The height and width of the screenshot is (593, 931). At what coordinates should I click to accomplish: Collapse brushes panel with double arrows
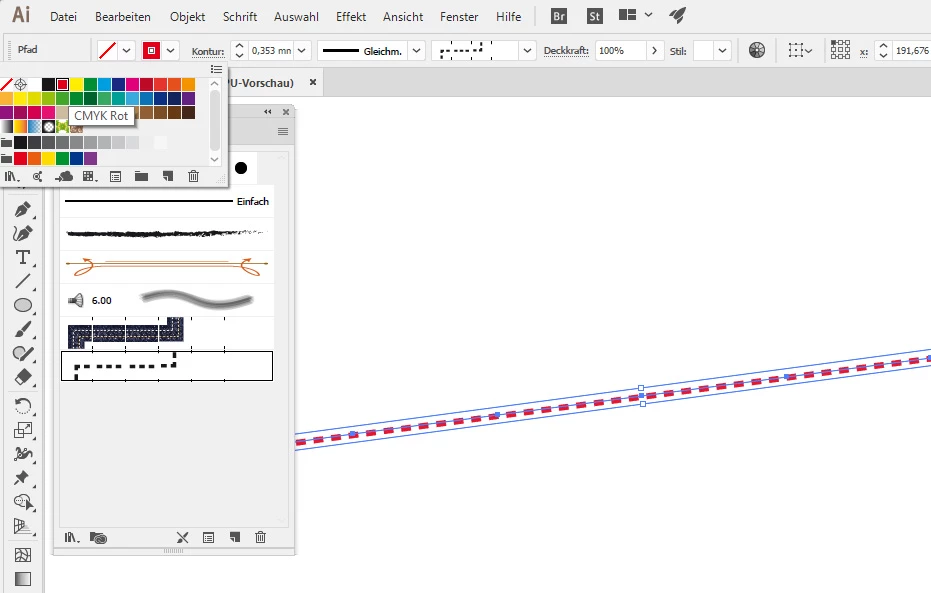point(268,112)
